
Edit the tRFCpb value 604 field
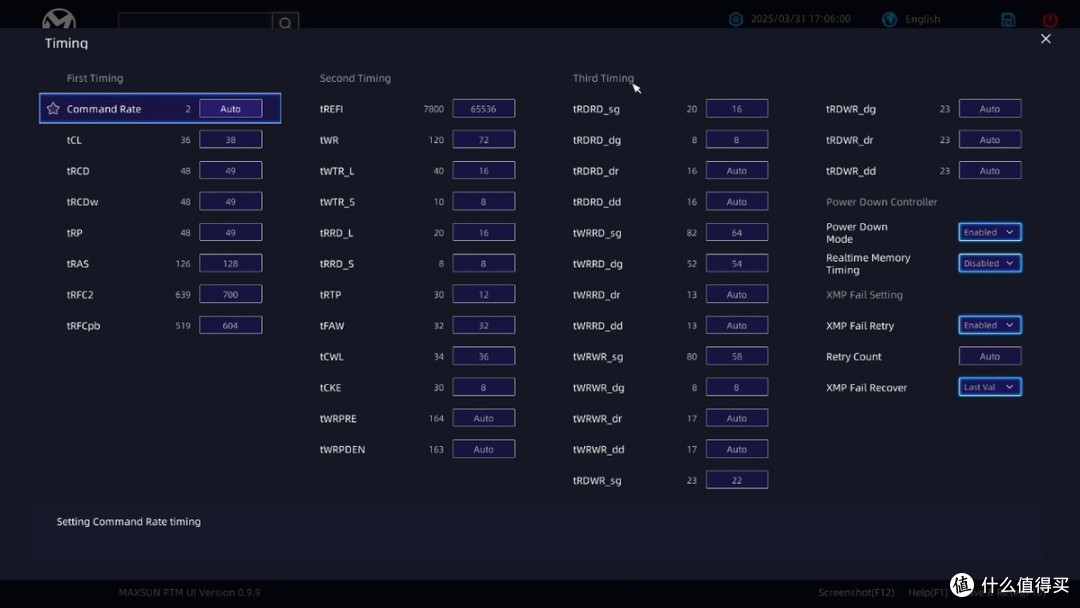231,326
